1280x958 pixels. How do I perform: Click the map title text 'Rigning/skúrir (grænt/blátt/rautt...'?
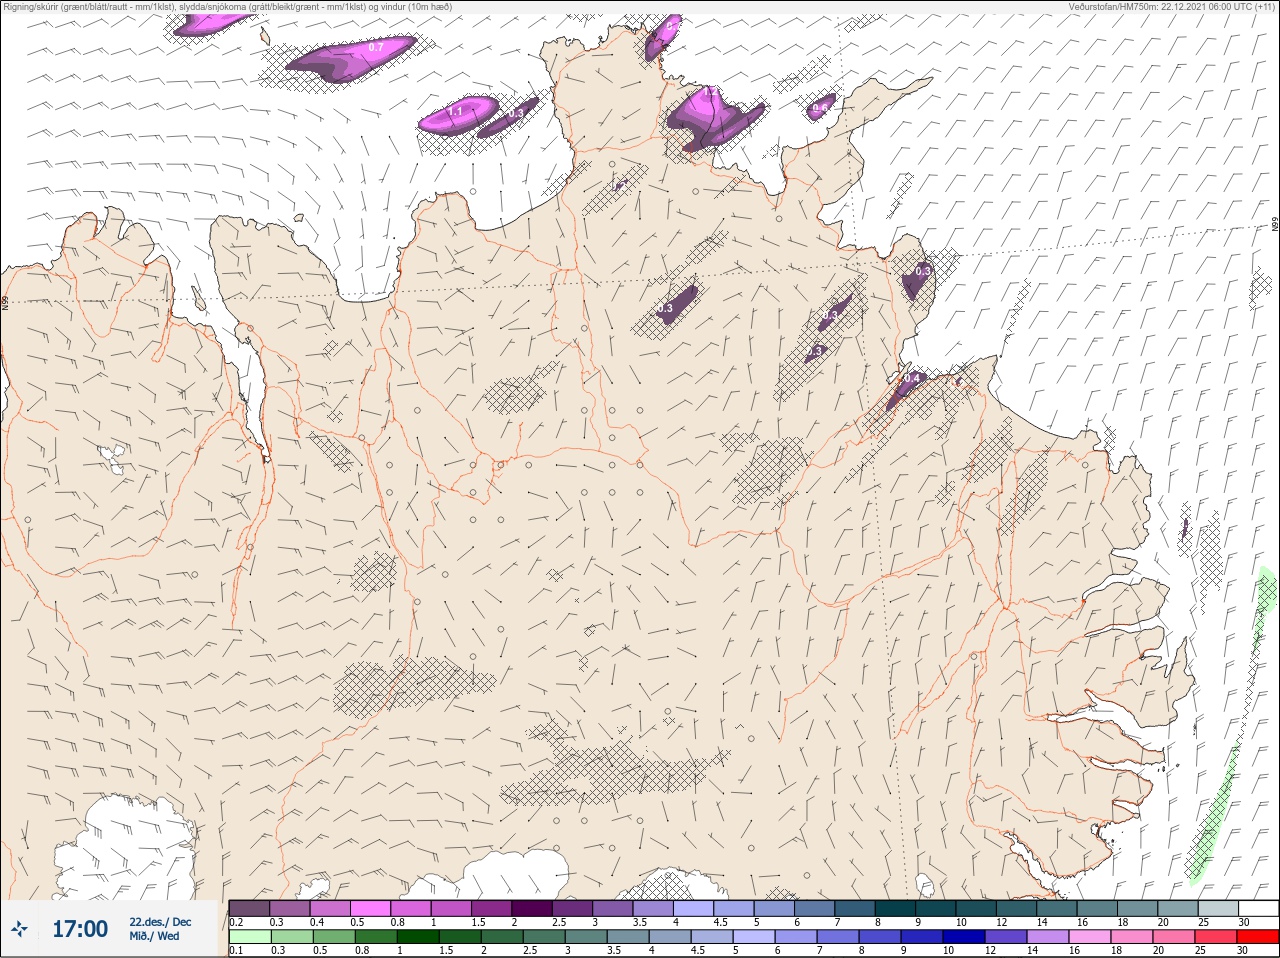click(228, 6)
